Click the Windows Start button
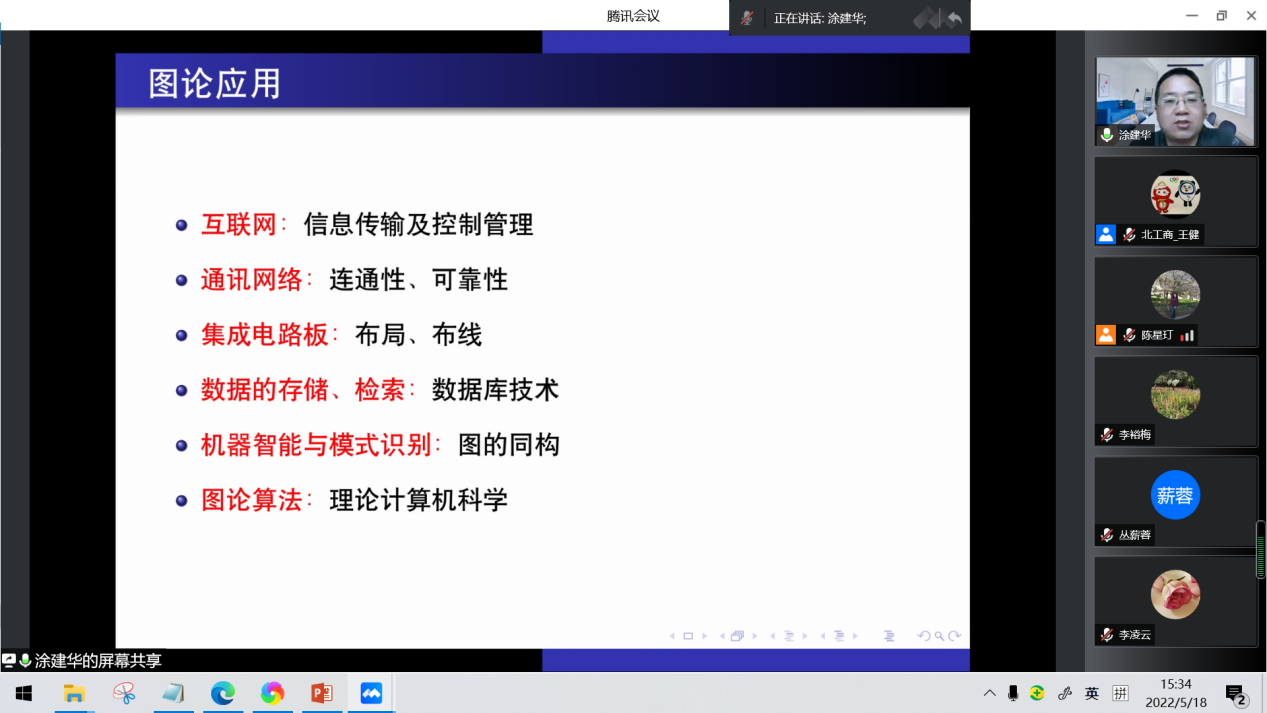This screenshot has height=713, width=1267. [x=24, y=693]
